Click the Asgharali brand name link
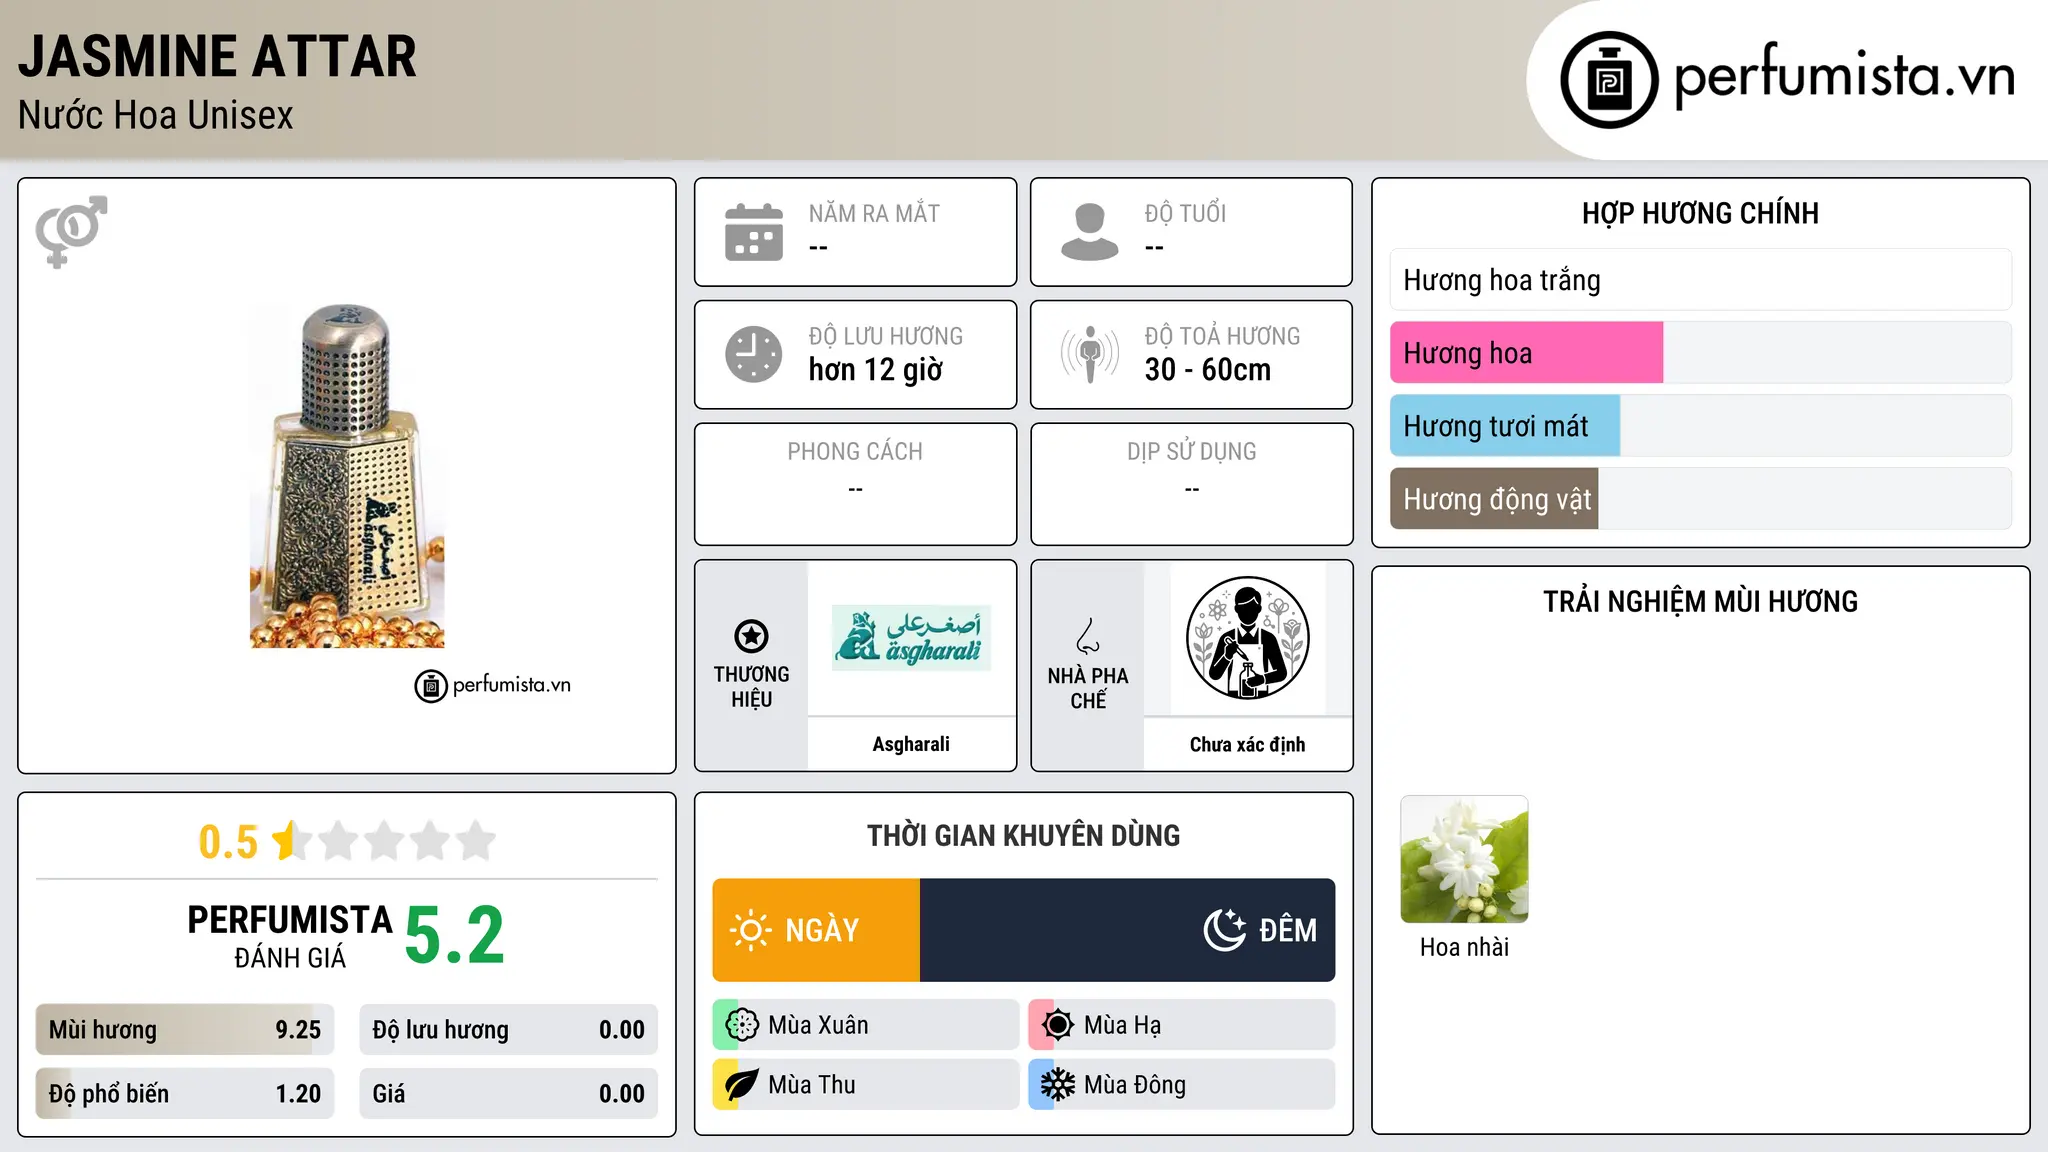The image size is (2048, 1152). pos(911,744)
